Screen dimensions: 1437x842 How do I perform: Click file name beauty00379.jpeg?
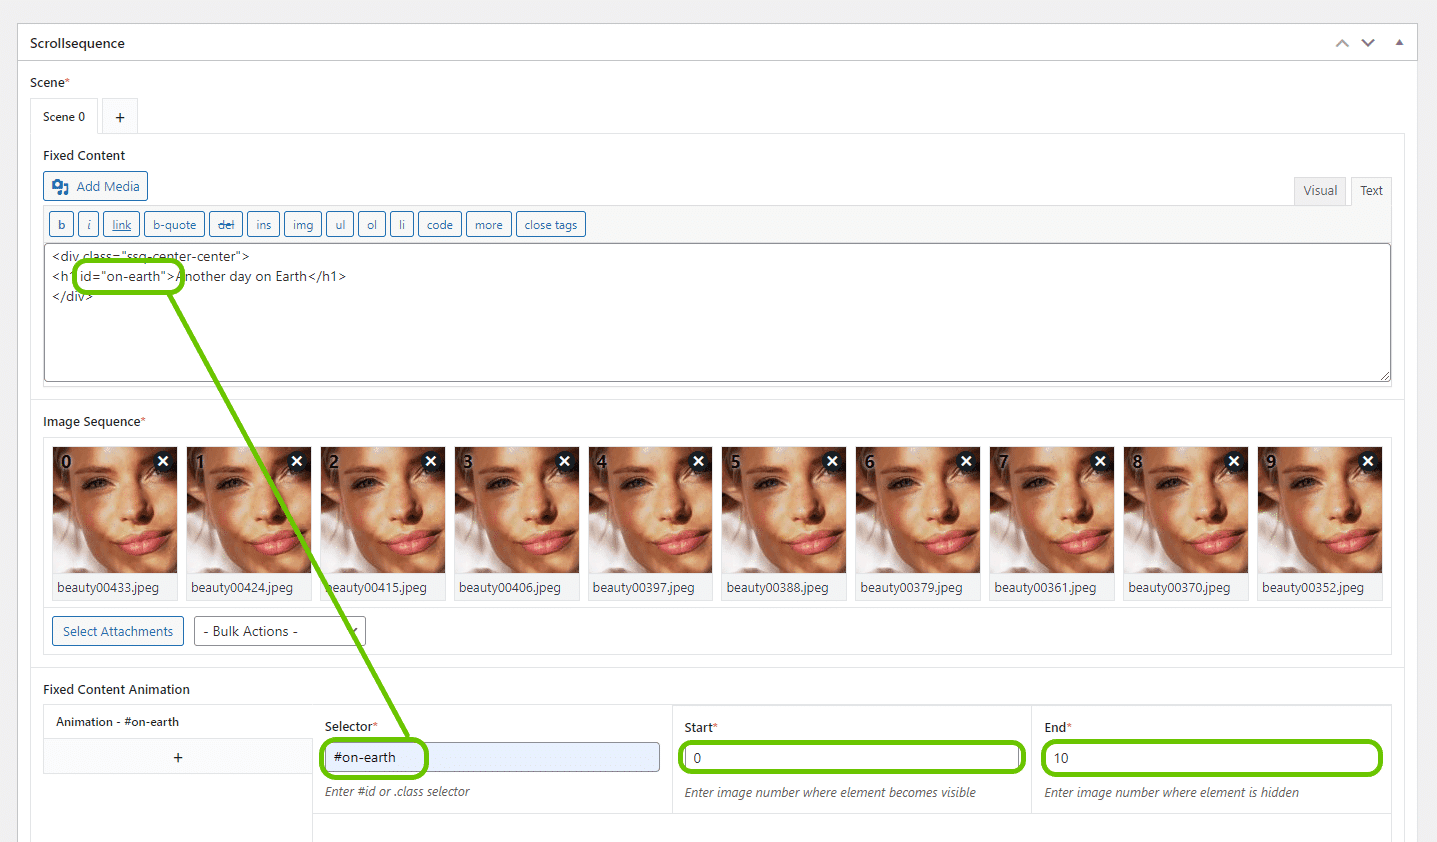(x=911, y=588)
